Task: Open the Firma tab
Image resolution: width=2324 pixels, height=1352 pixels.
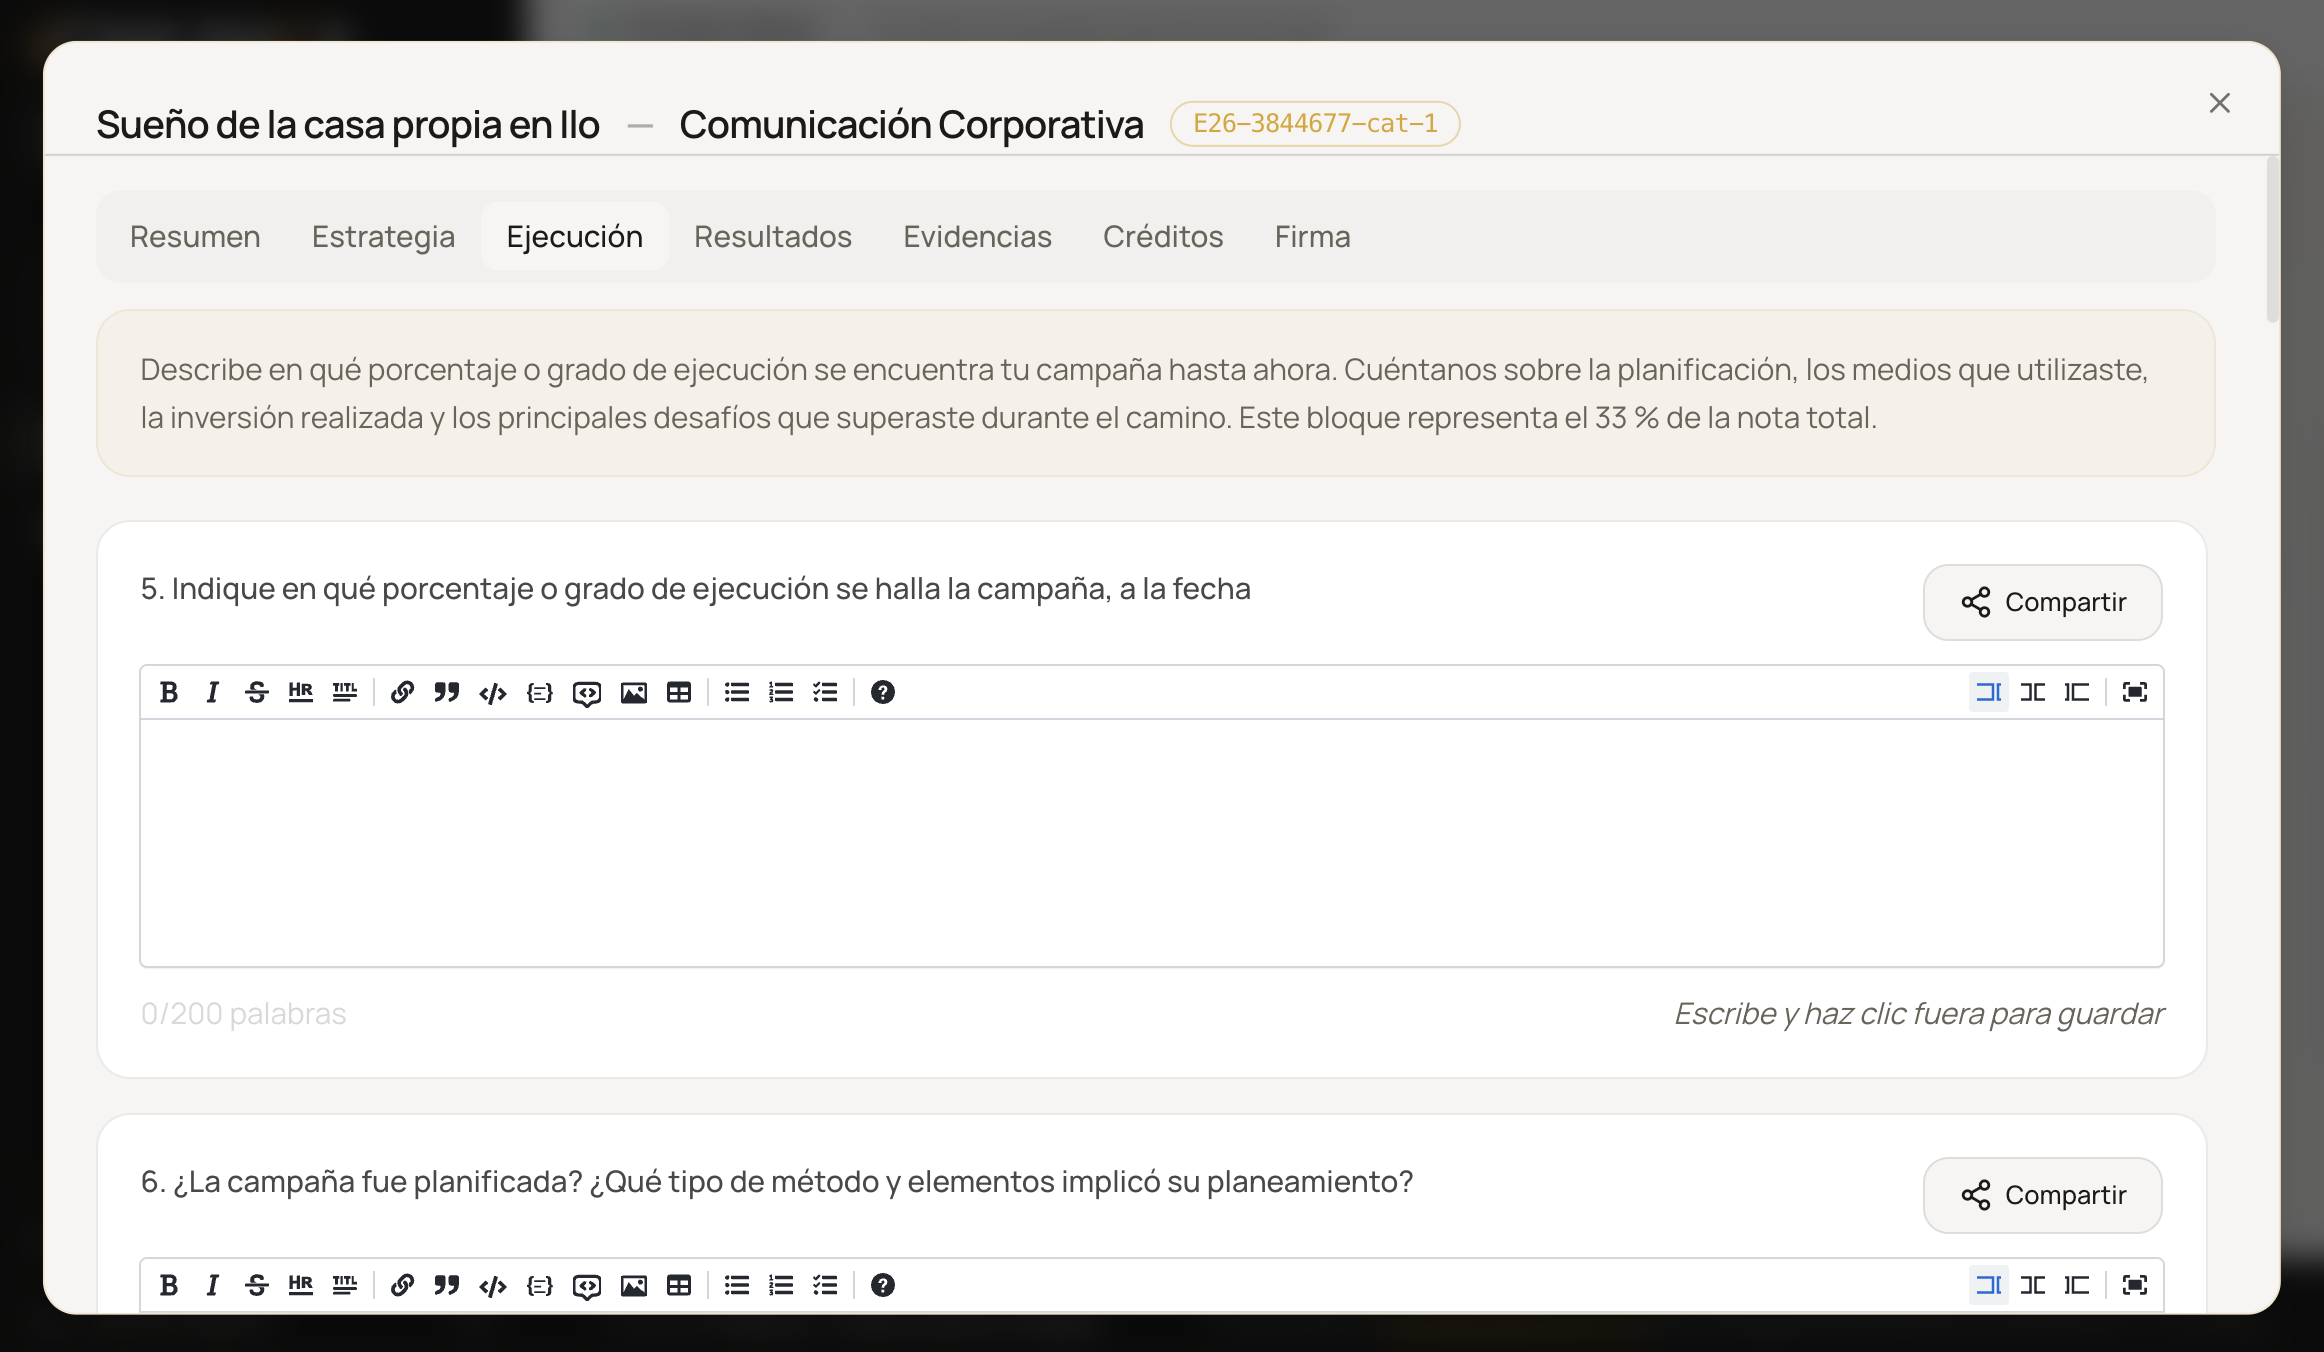Action: (x=1312, y=236)
